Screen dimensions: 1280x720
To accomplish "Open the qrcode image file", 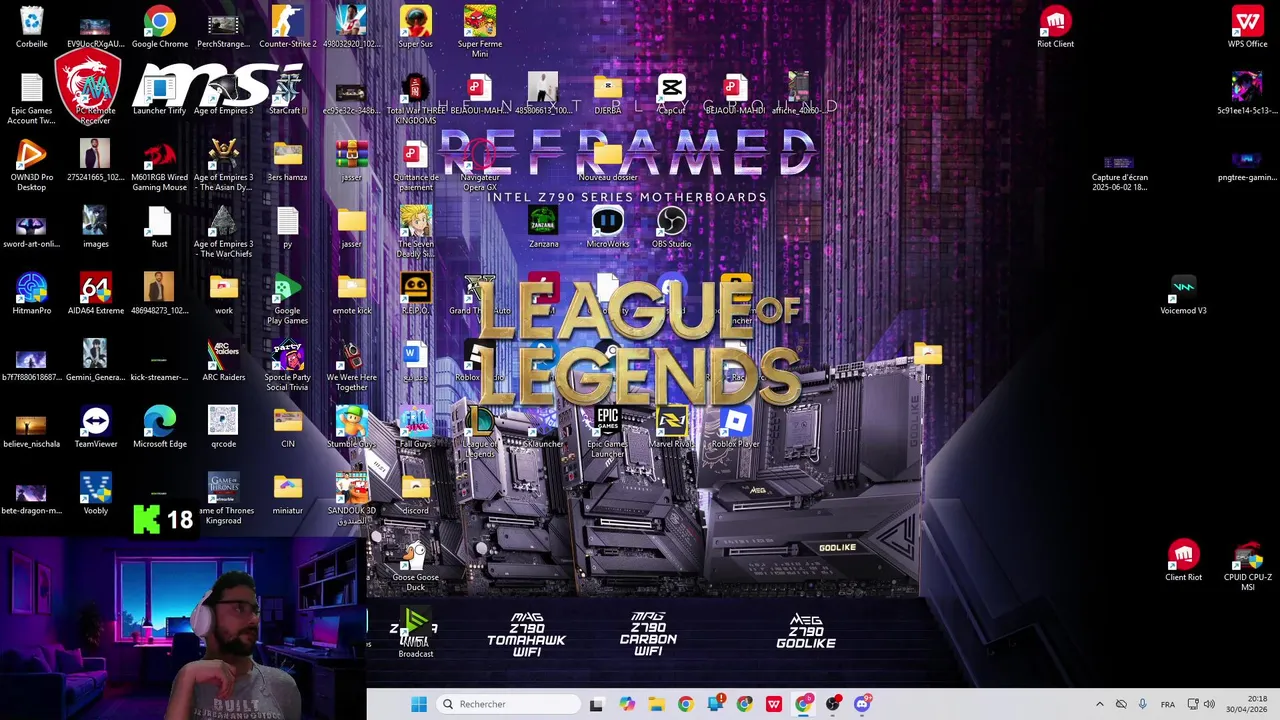I will click(224, 428).
